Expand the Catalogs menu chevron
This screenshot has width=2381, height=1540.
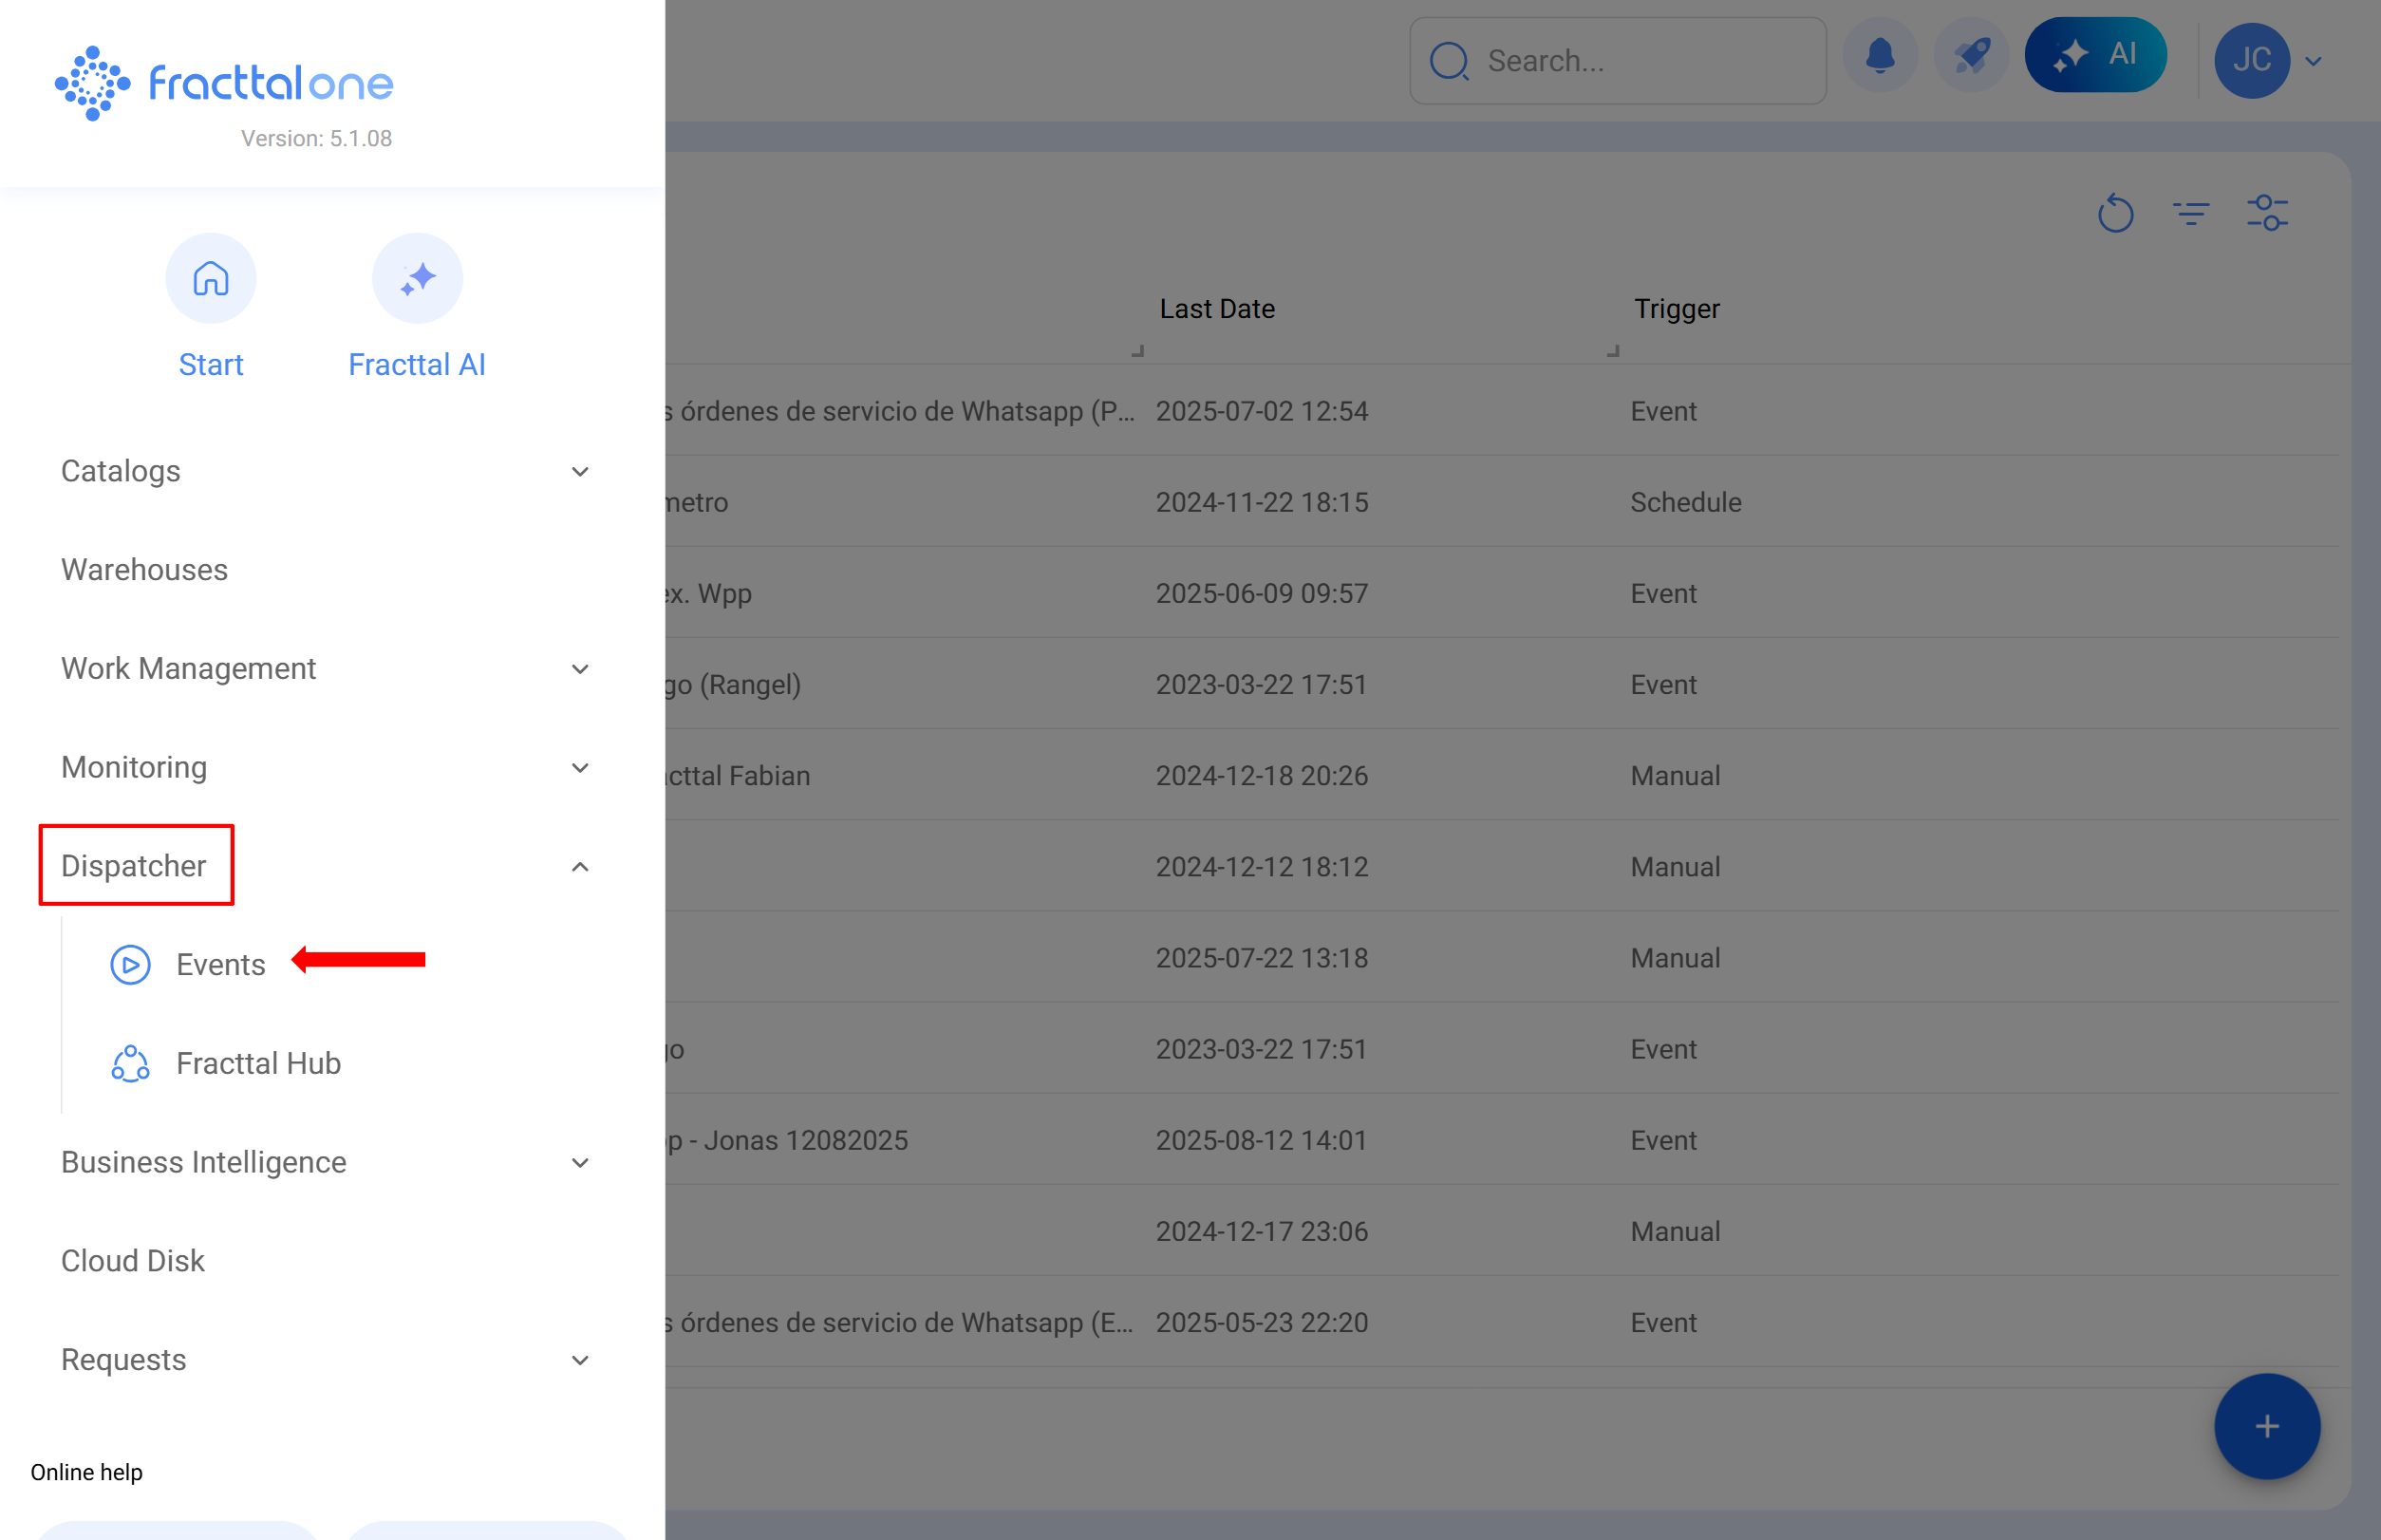pyautogui.click(x=580, y=472)
